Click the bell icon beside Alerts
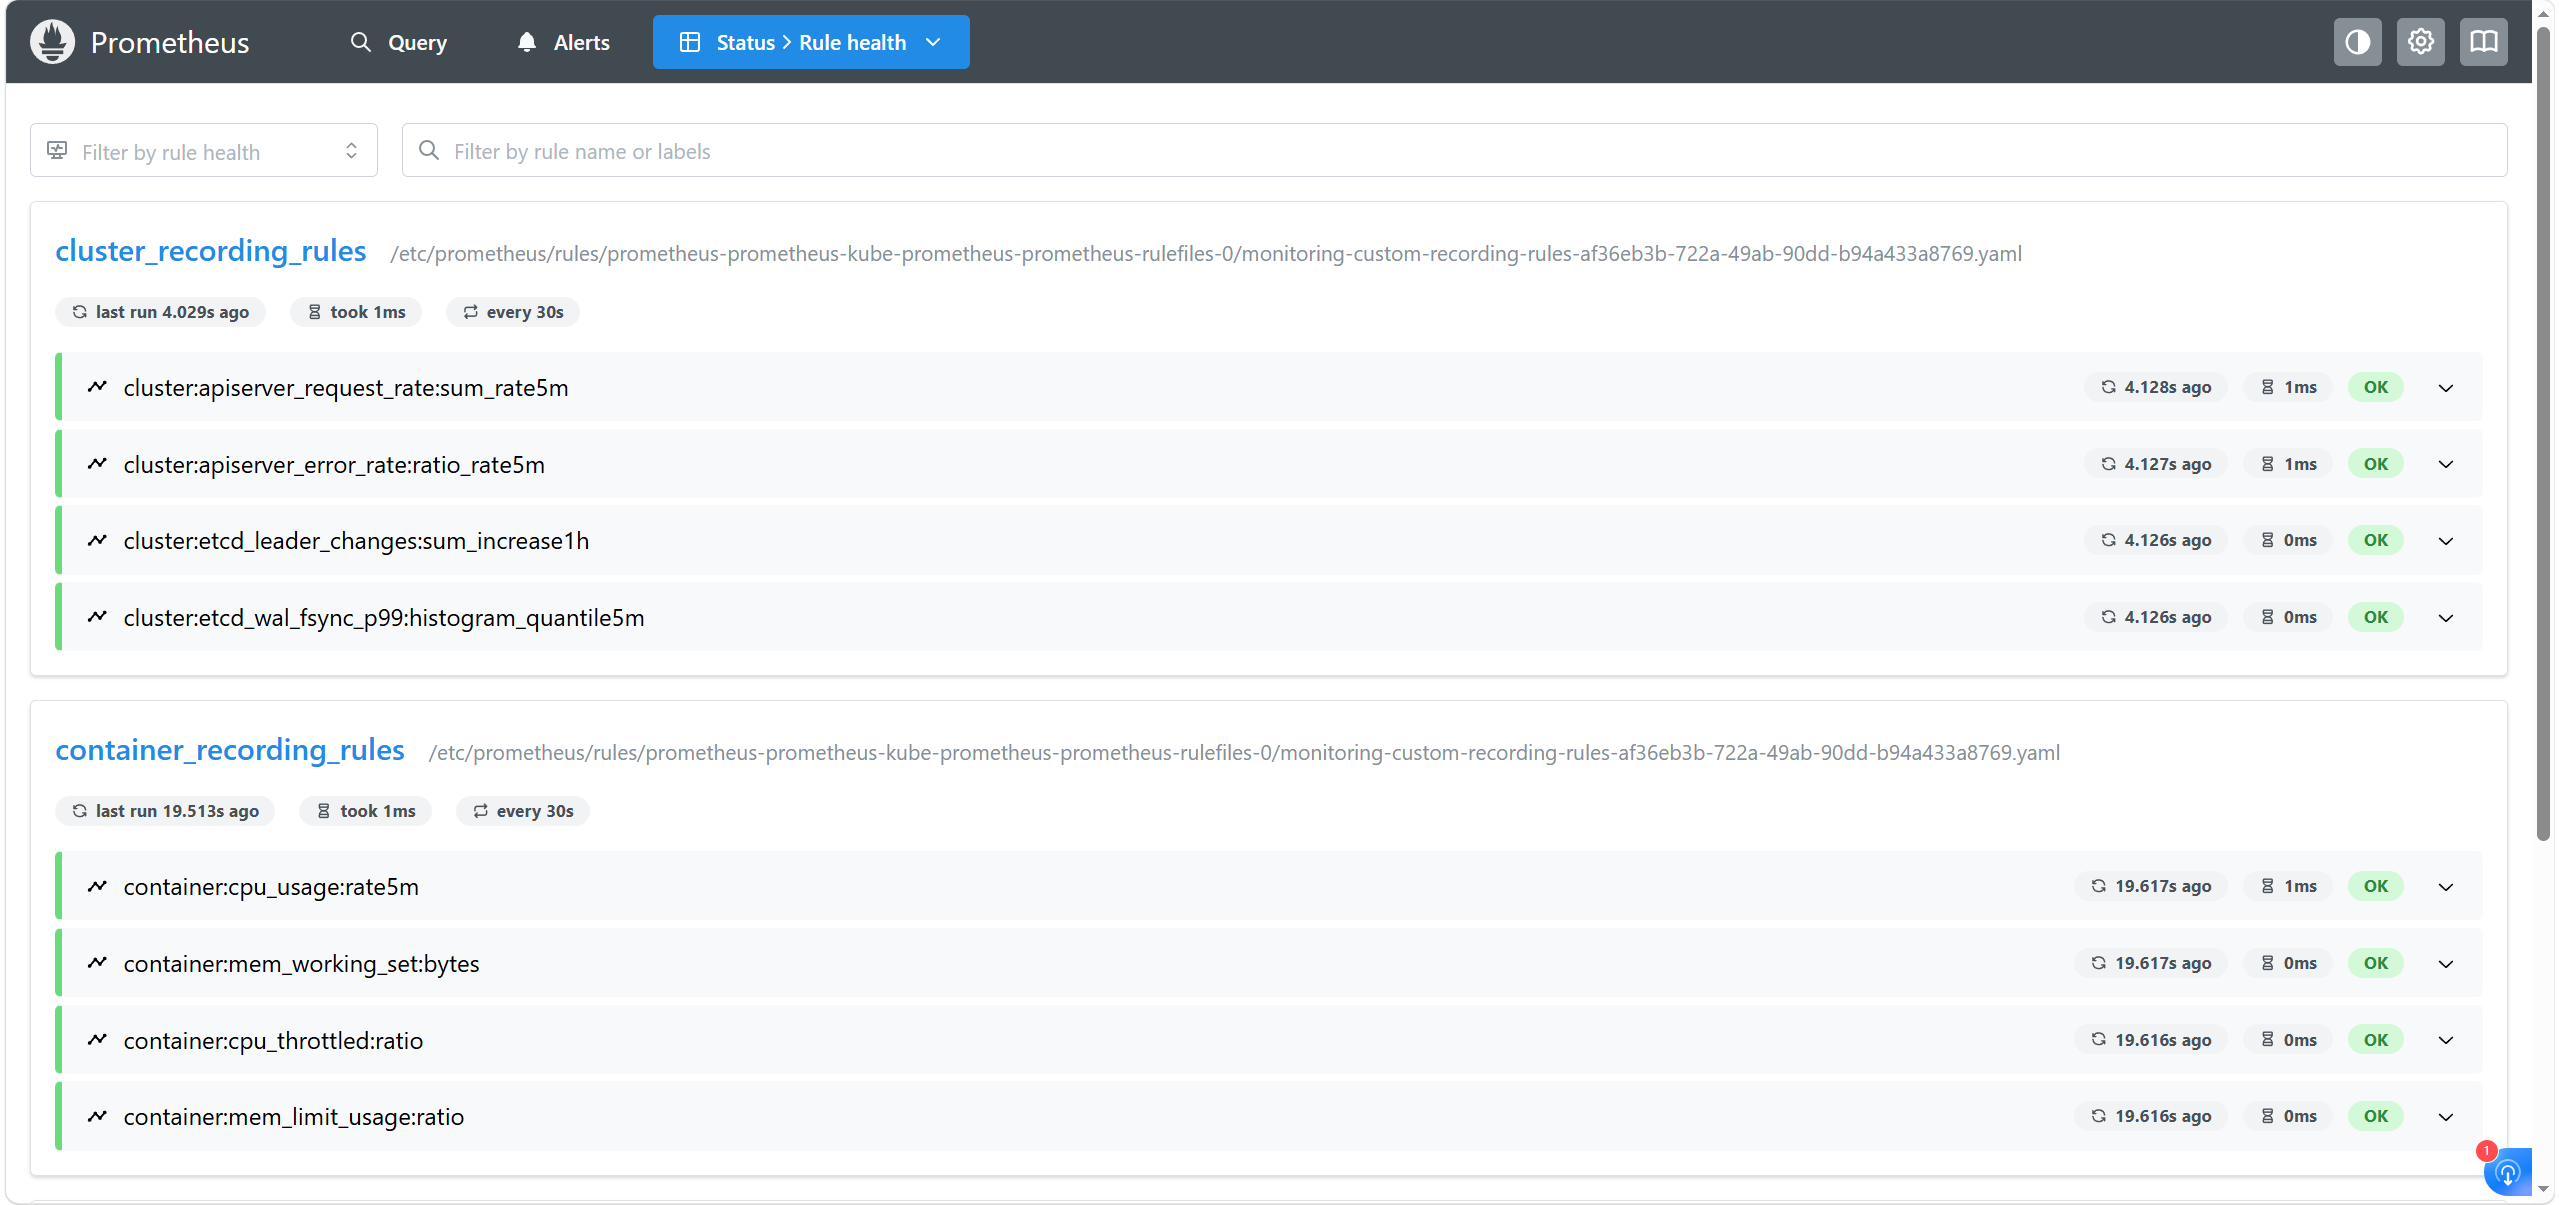The image size is (2559, 1205). click(527, 42)
